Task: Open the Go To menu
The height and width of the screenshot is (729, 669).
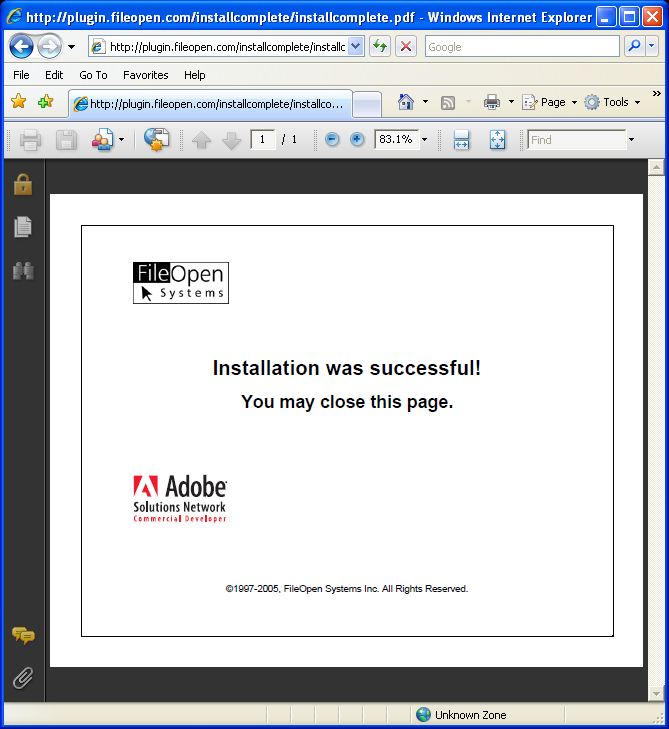Action: click(93, 75)
